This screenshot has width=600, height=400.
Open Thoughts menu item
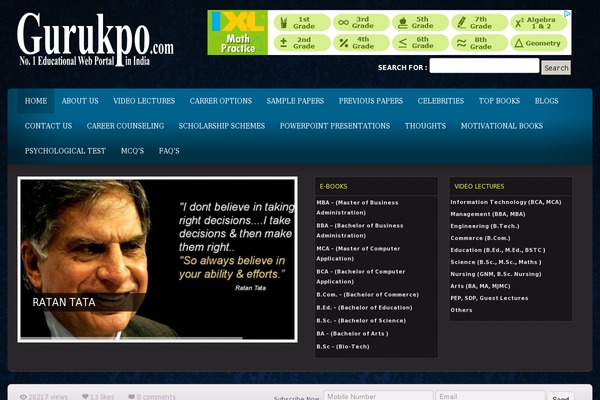point(425,126)
